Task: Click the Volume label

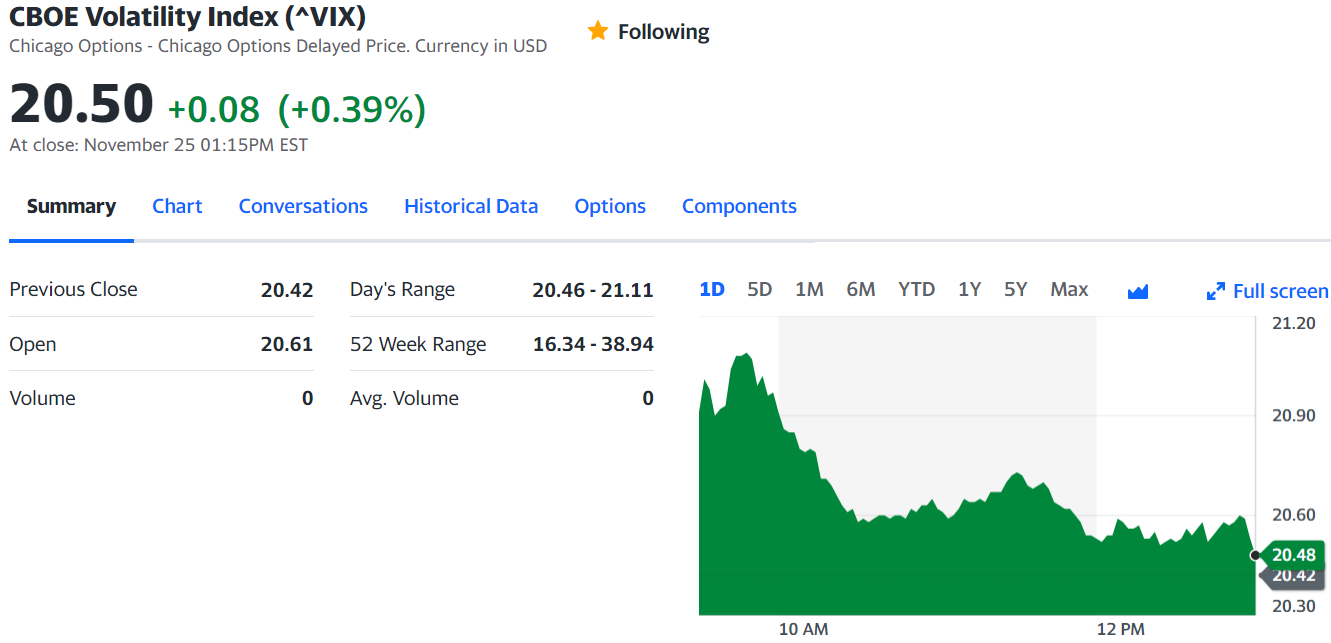Action: [42, 398]
